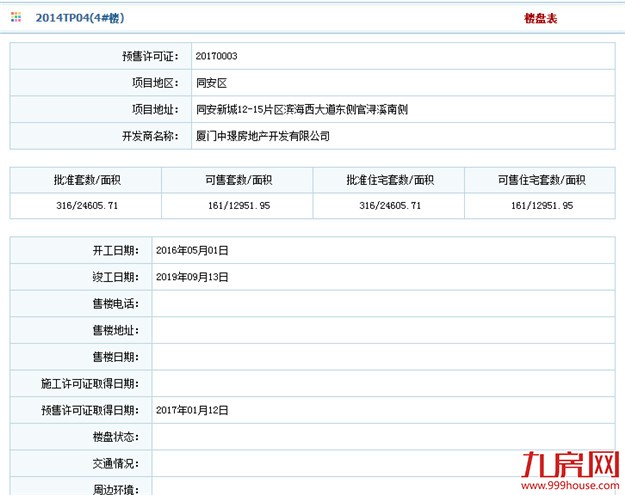The height and width of the screenshot is (495, 625).
Task: Click the 可售套数/面积 column header
Action: (x=239, y=180)
